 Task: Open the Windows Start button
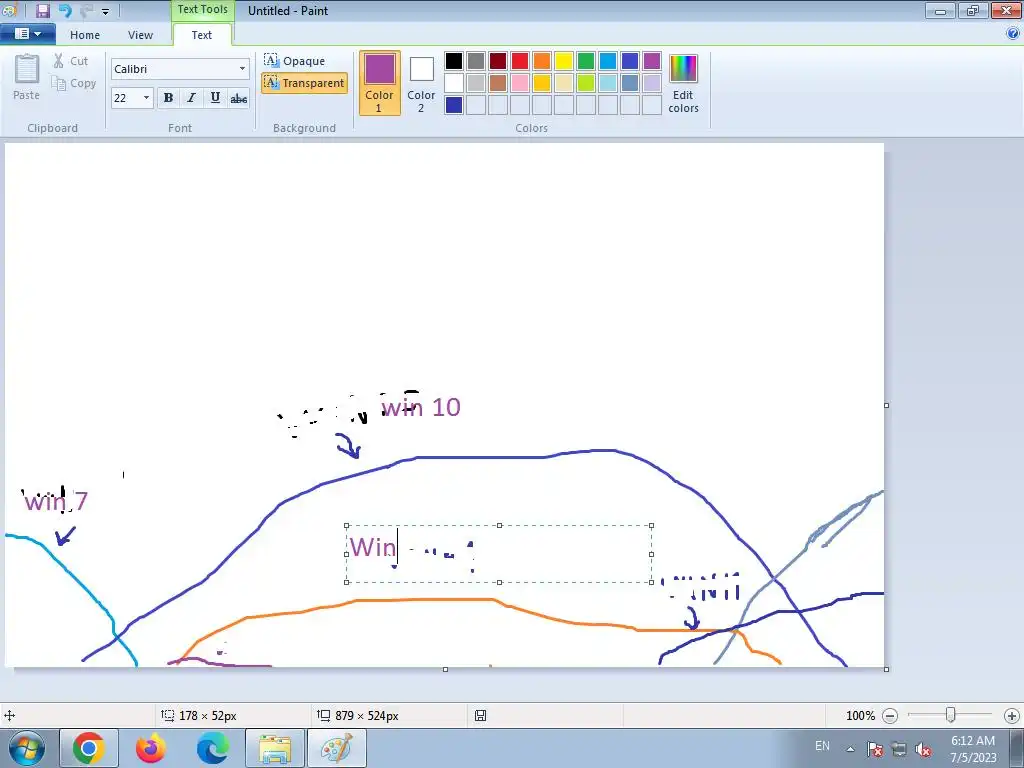[27, 748]
